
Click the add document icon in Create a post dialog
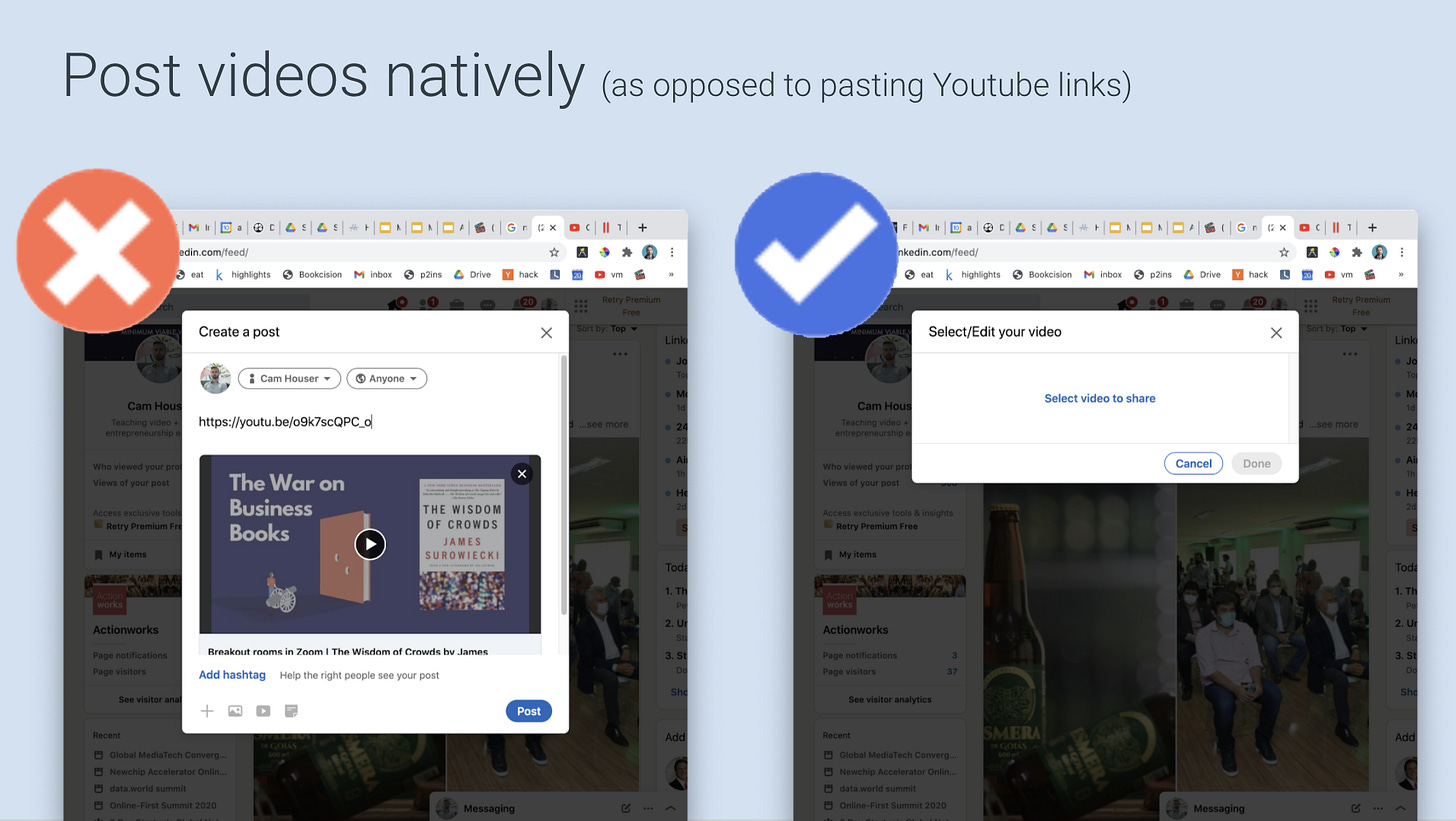(x=291, y=711)
